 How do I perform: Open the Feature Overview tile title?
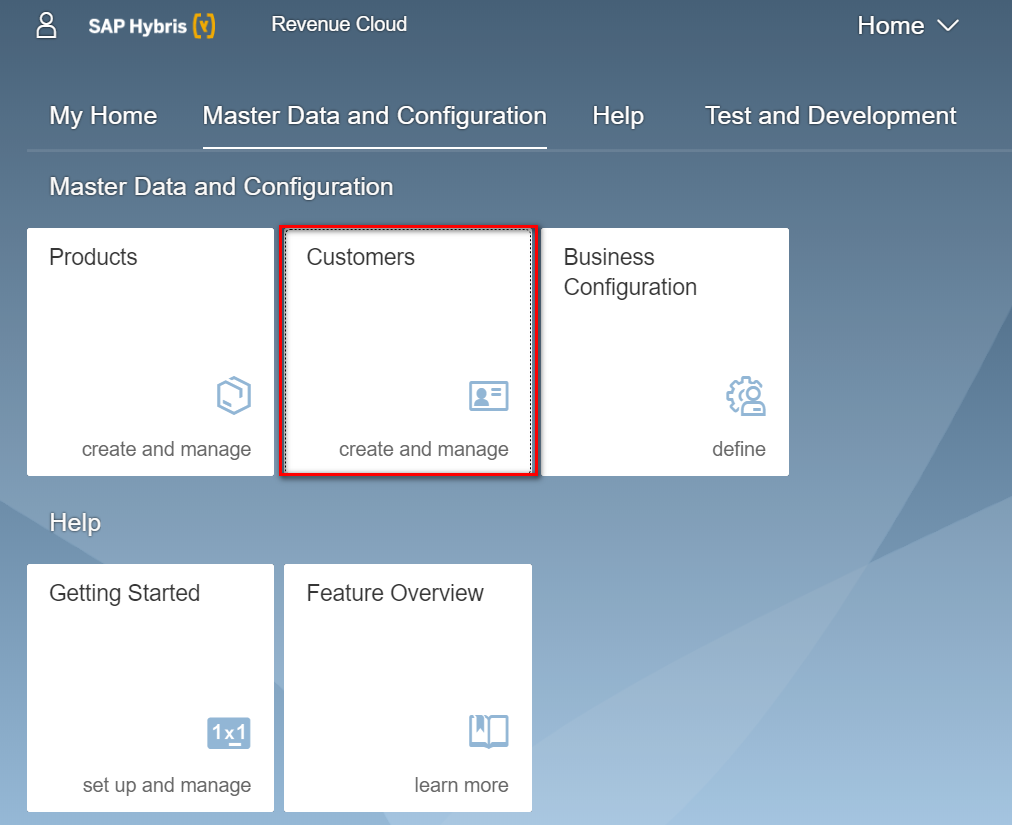395,593
